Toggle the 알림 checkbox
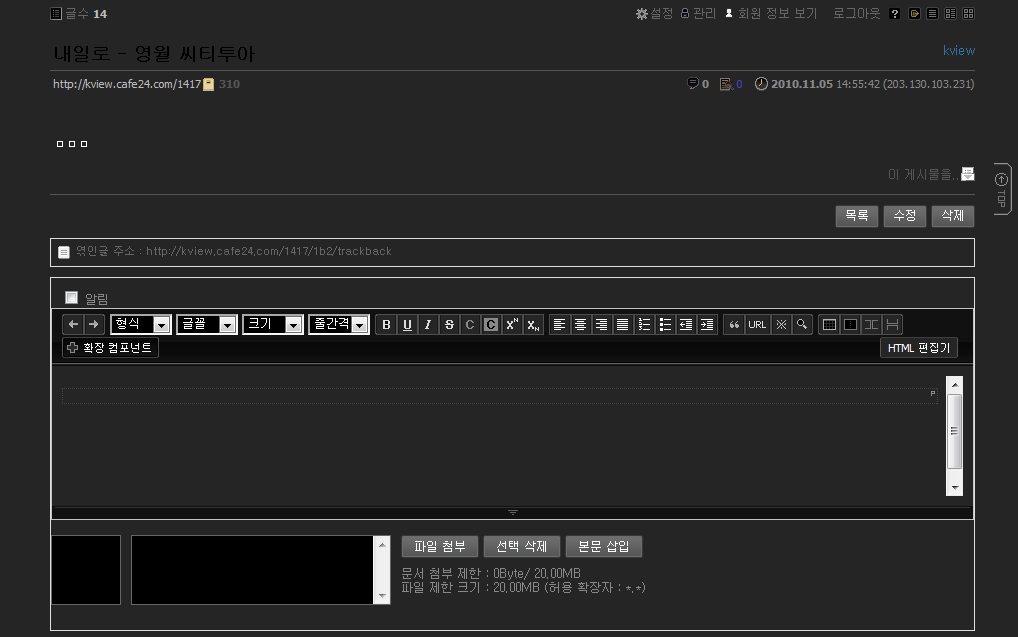 tap(71, 297)
